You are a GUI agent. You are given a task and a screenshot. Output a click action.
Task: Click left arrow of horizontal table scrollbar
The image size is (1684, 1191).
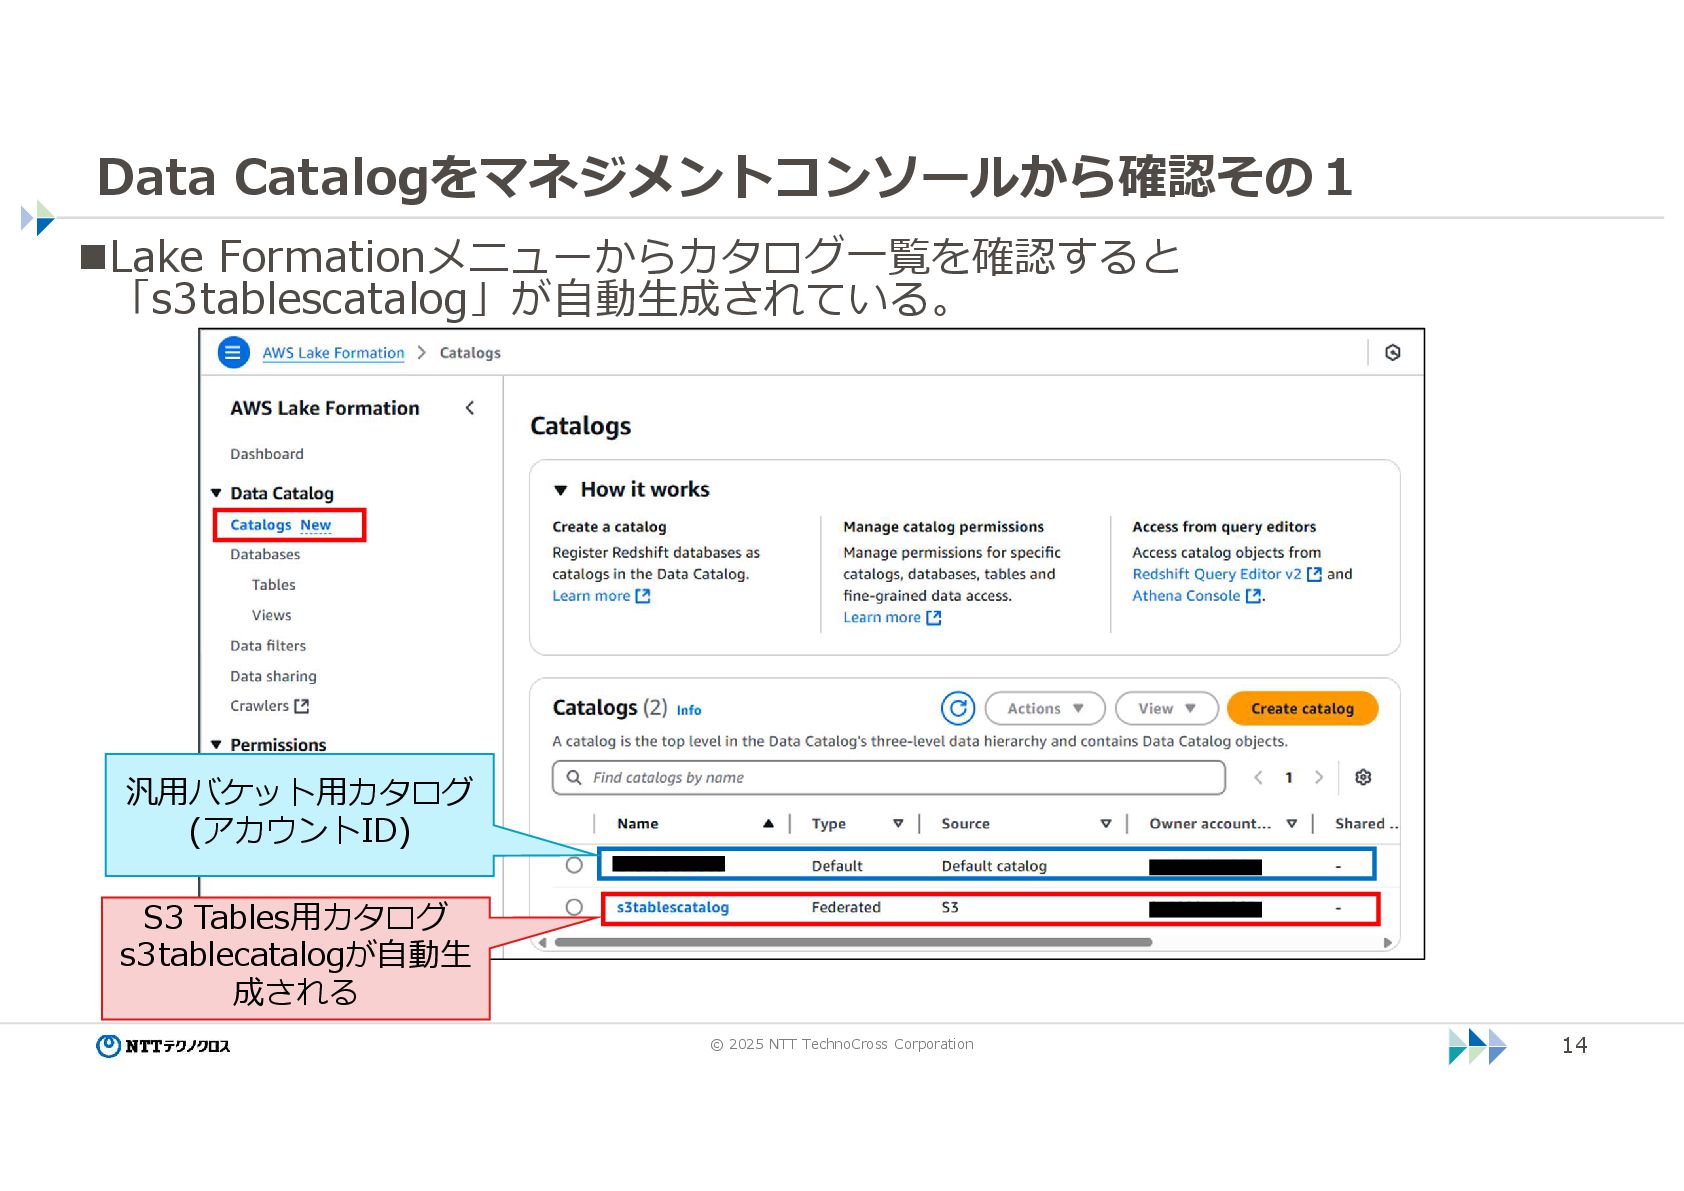543,942
